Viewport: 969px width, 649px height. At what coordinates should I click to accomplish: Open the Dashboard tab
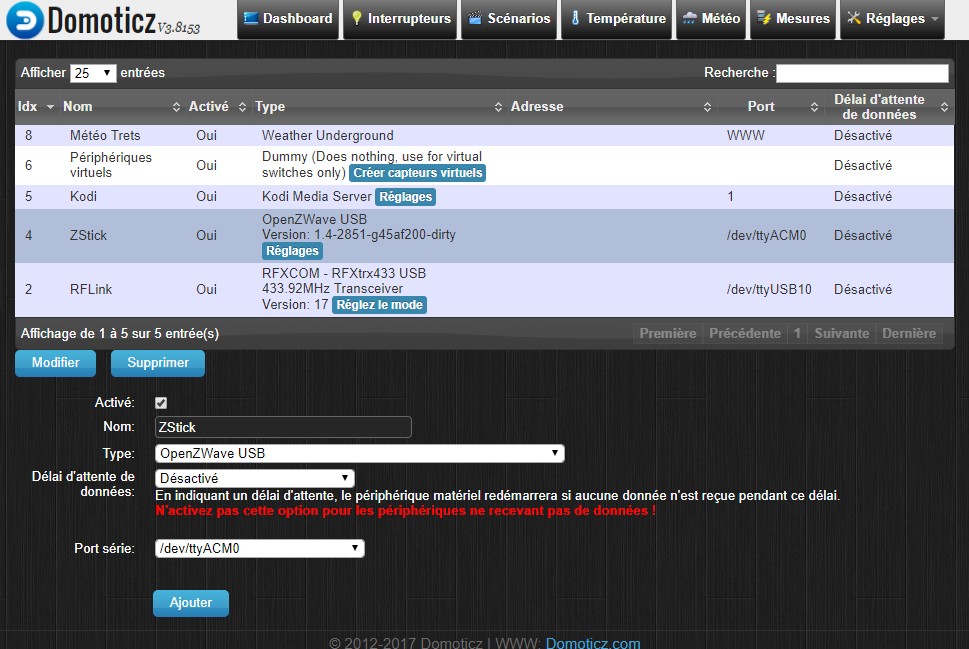tap(288, 19)
